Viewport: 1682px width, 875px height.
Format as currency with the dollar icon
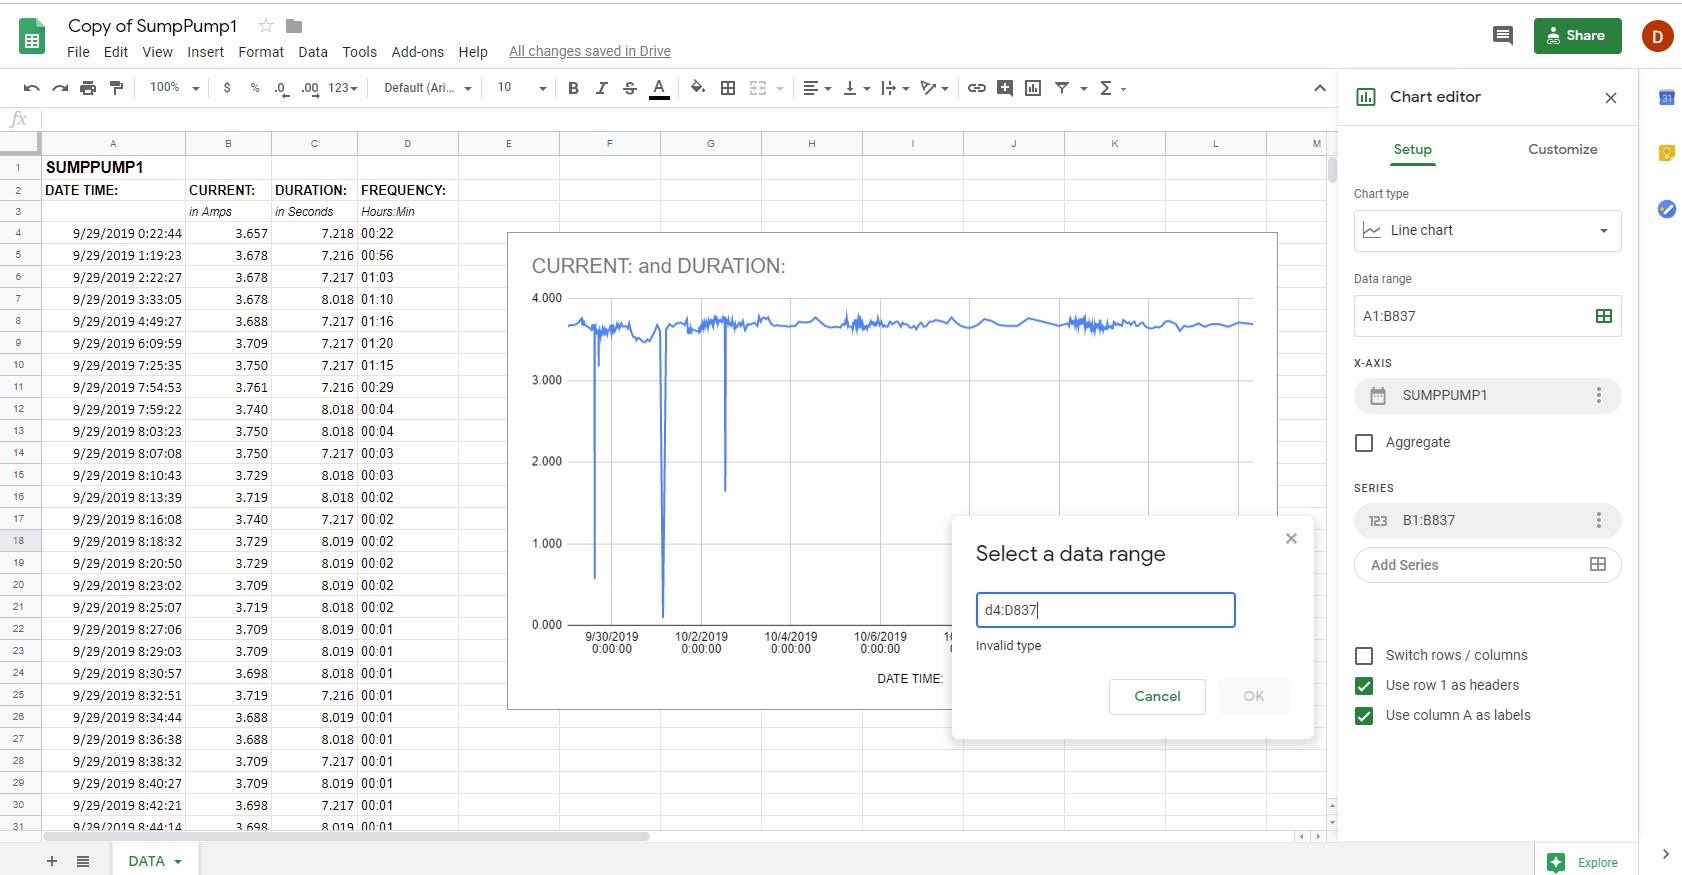227,88
